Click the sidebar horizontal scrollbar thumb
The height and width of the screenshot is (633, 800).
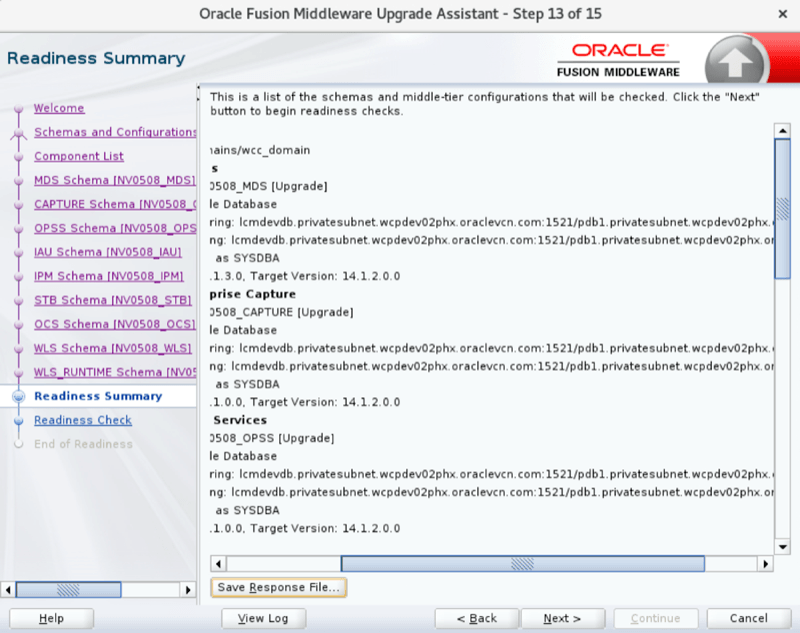pos(68,590)
